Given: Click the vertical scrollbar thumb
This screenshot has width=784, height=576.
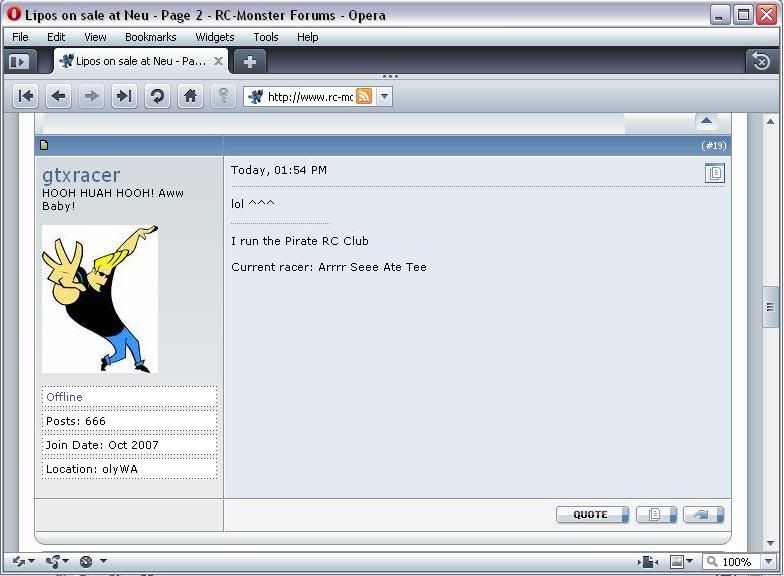Looking at the screenshot, I should pyautogui.click(x=770, y=307).
